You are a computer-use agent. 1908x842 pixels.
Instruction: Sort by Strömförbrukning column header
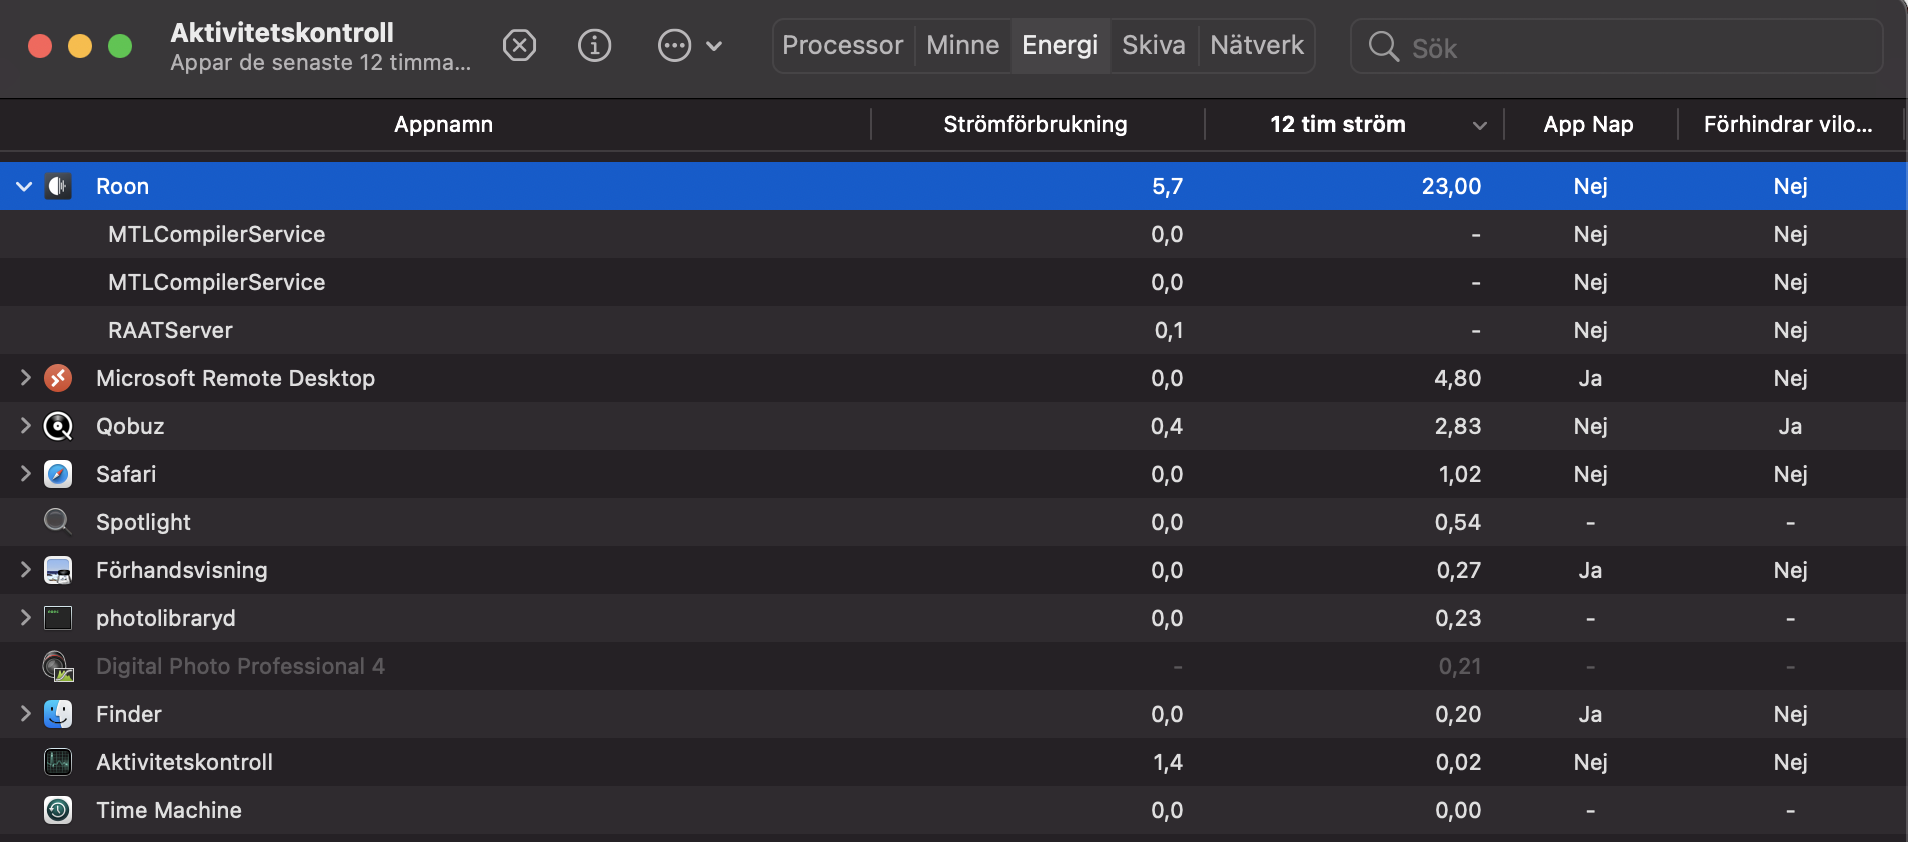point(1035,125)
